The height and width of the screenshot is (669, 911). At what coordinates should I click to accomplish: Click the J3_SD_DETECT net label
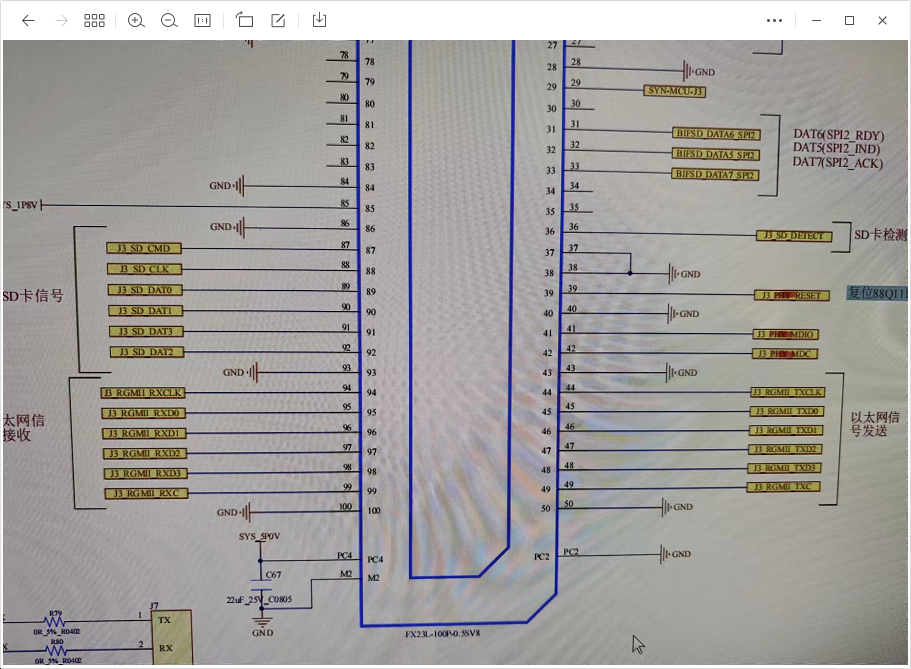(793, 236)
